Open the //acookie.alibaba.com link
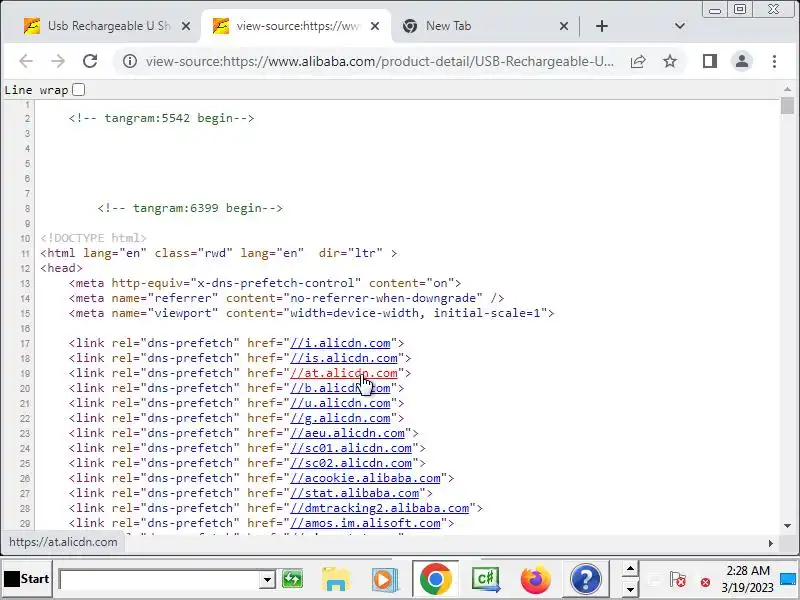This screenshot has height=600, width=800. [x=365, y=478]
